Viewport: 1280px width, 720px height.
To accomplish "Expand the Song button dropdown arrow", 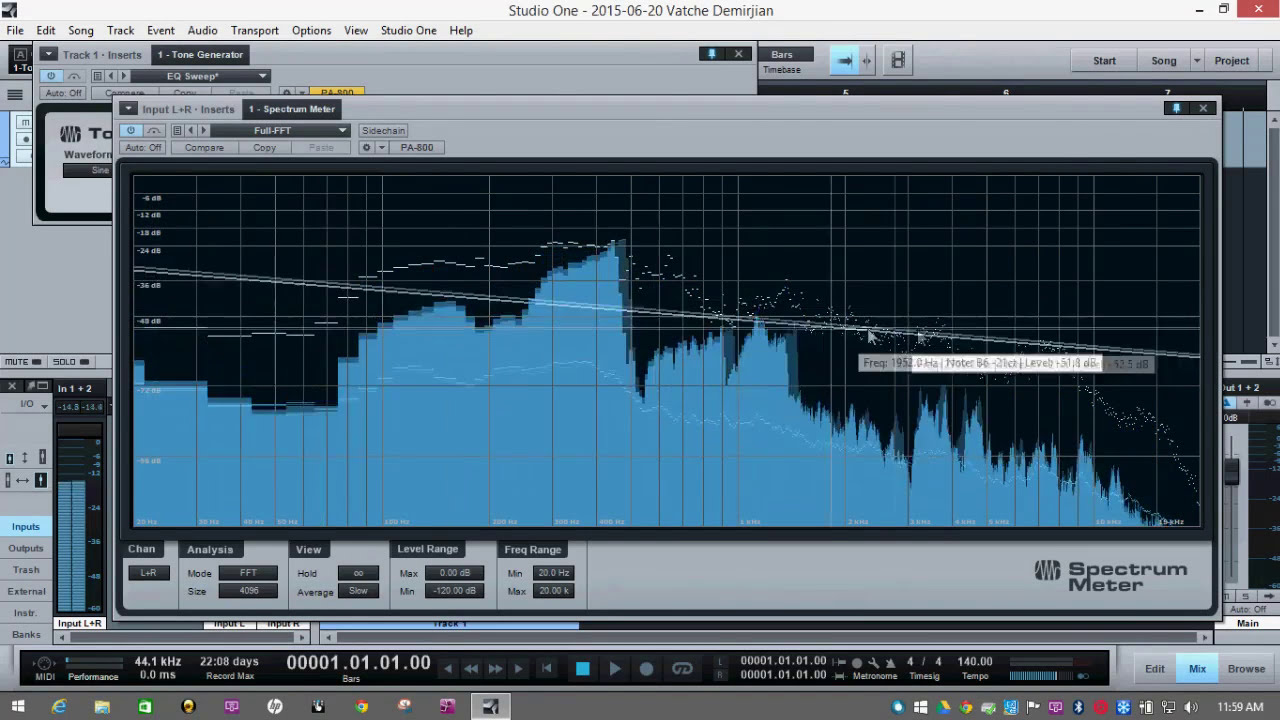I will click(1196, 60).
